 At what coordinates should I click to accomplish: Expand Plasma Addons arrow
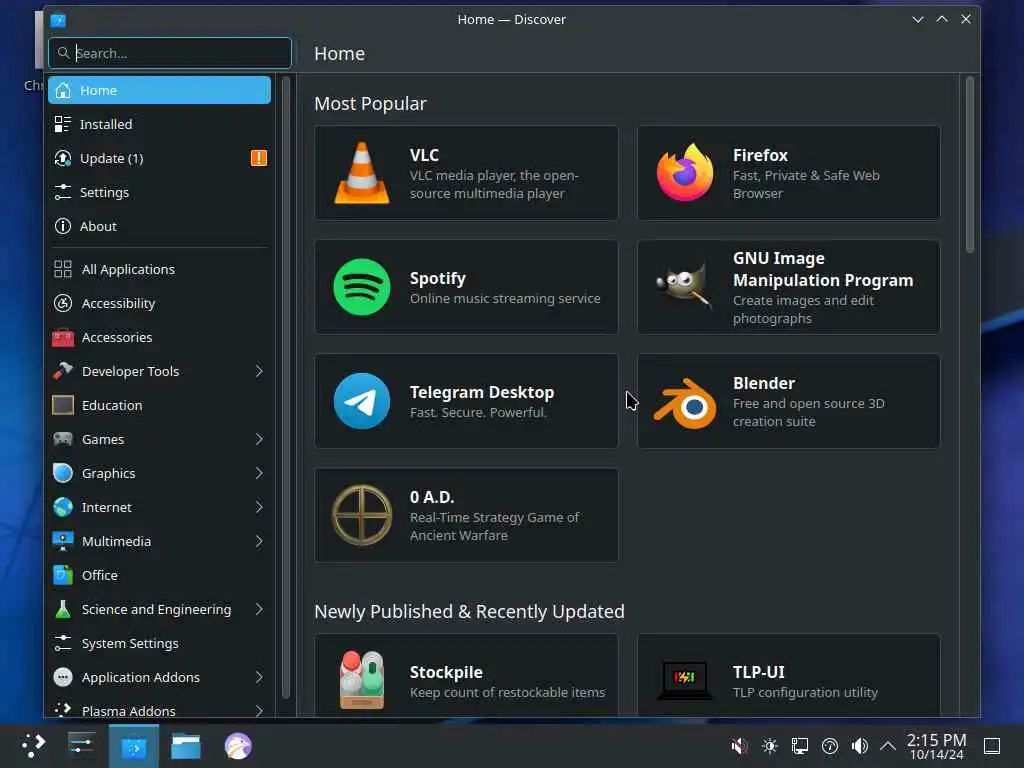[x=259, y=711]
